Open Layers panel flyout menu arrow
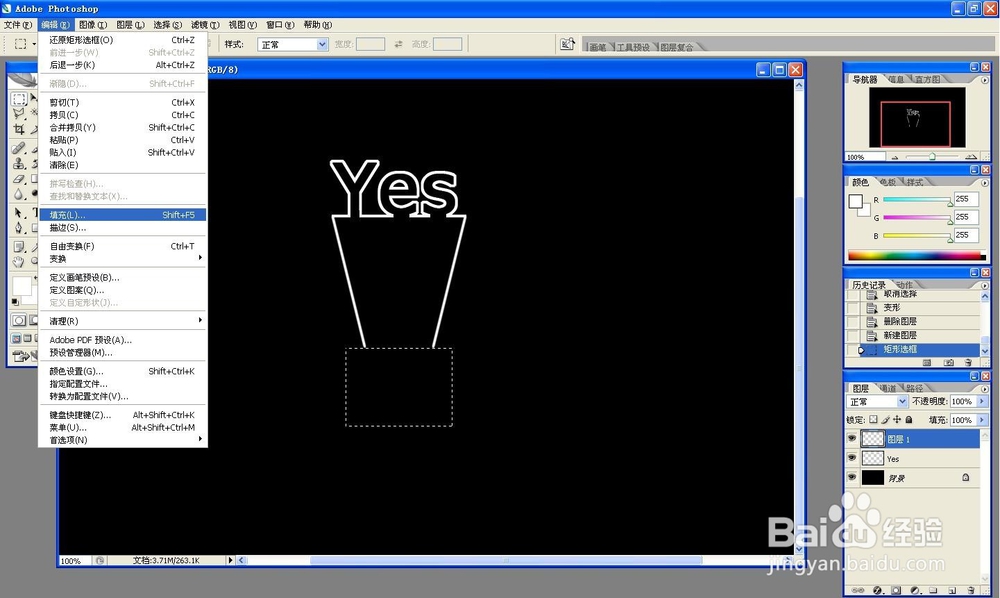The image size is (1000, 598). pyautogui.click(x=985, y=389)
